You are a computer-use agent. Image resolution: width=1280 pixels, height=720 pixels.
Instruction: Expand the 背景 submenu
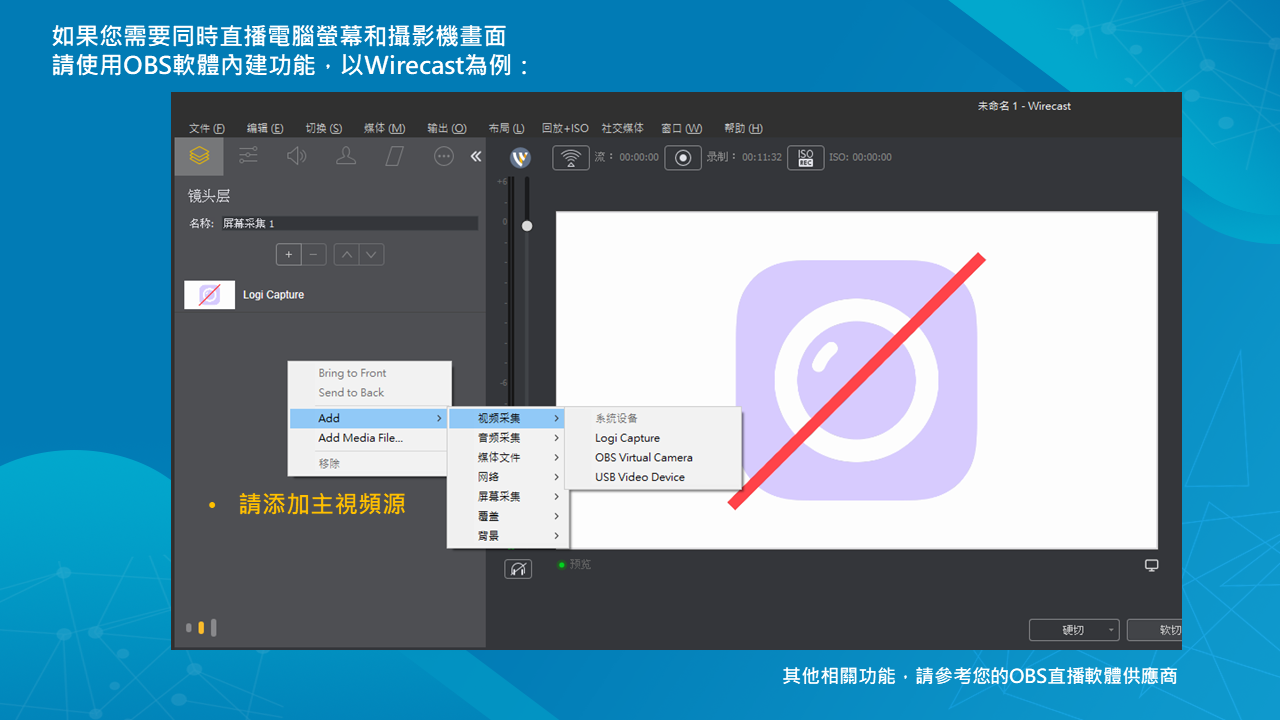[507, 536]
